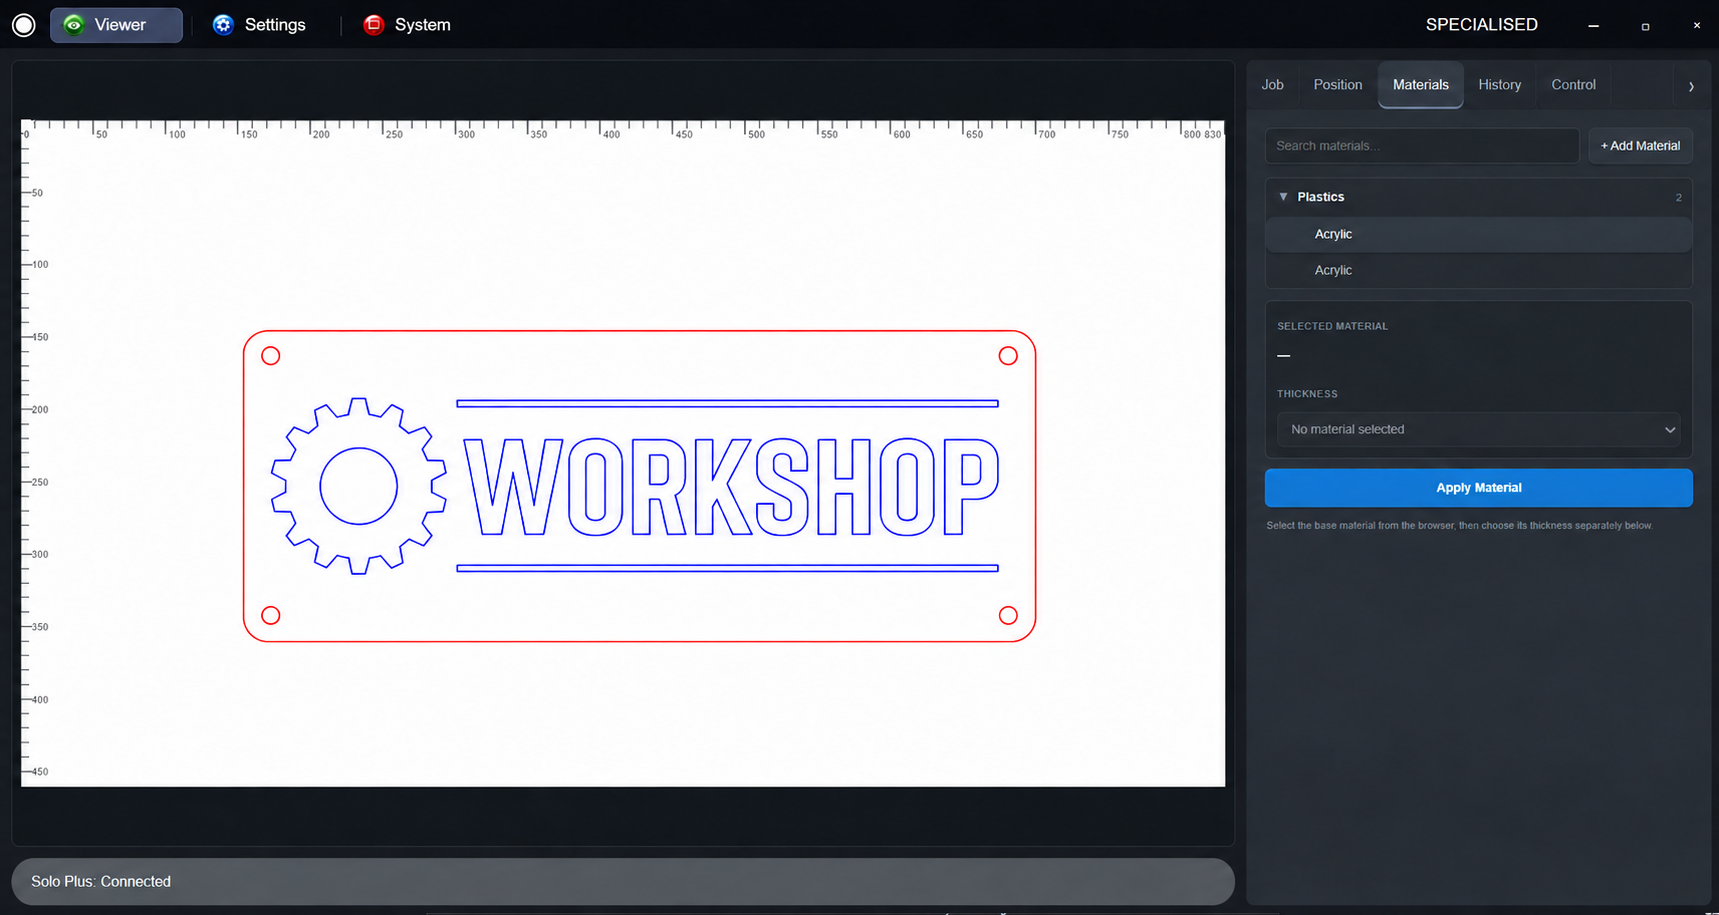Switch to the History tab
Image resolution: width=1719 pixels, height=915 pixels.
1499,85
